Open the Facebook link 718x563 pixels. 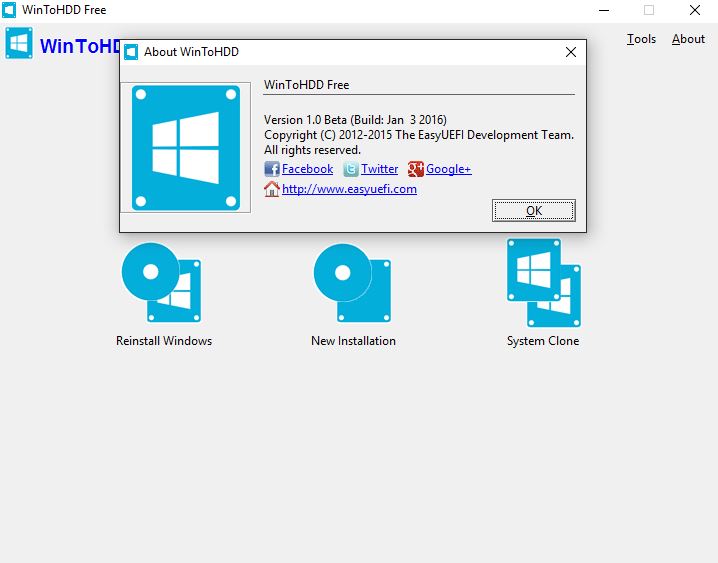tap(307, 169)
